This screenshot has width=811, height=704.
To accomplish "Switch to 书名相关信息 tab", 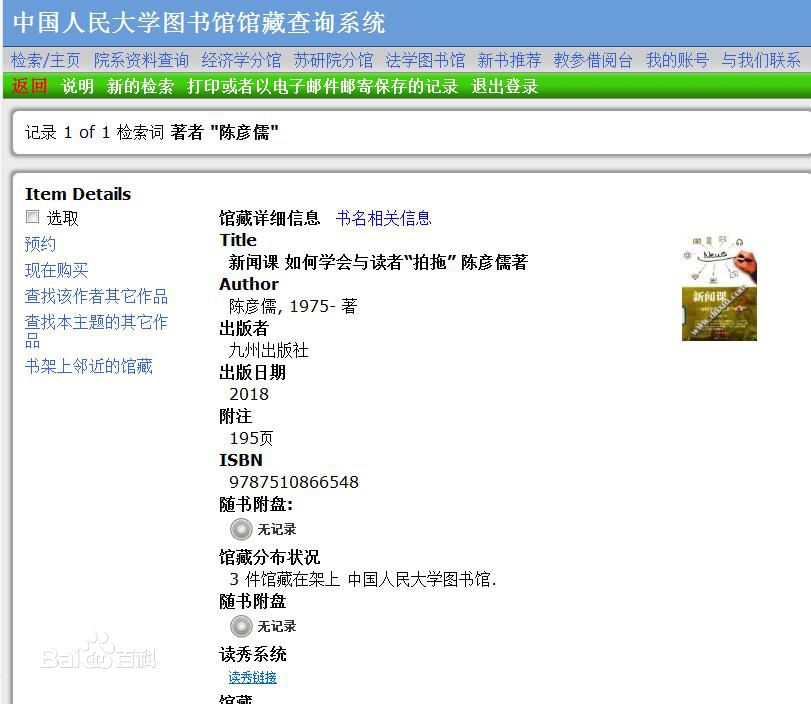I will (383, 218).
